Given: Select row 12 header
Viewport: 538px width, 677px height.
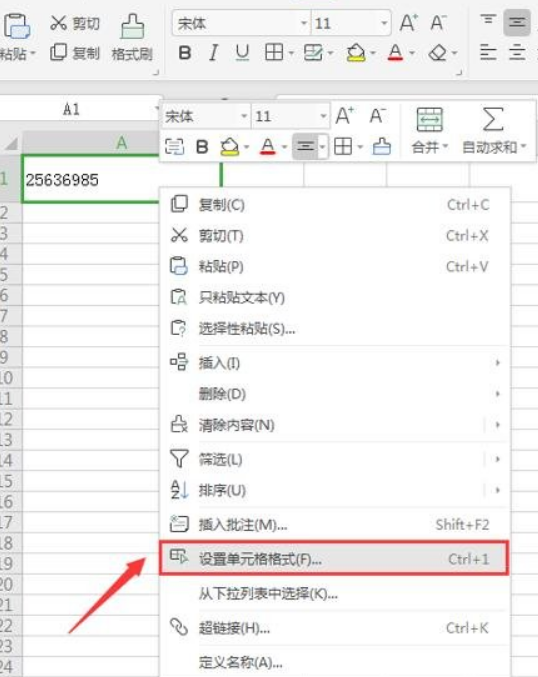Looking at the screenshot, I should click(10, 419).
